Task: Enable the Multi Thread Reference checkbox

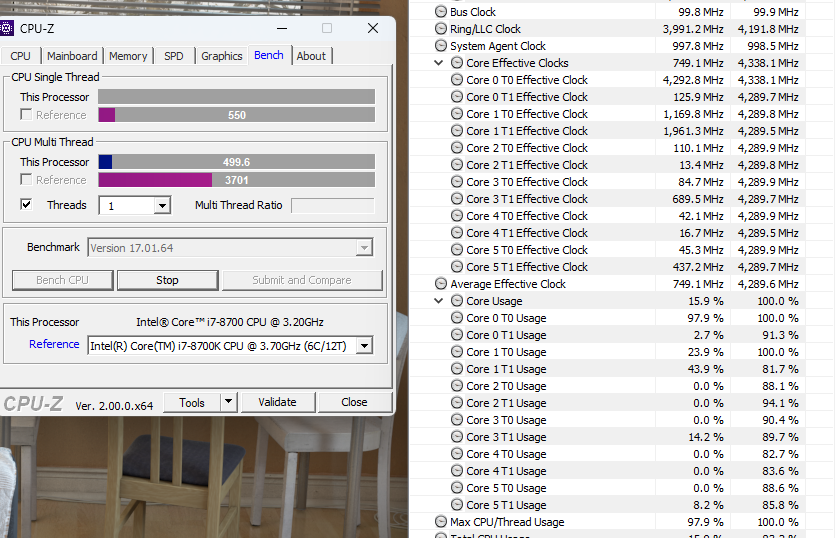Action: pyautogui.click(x=26, y=180)
